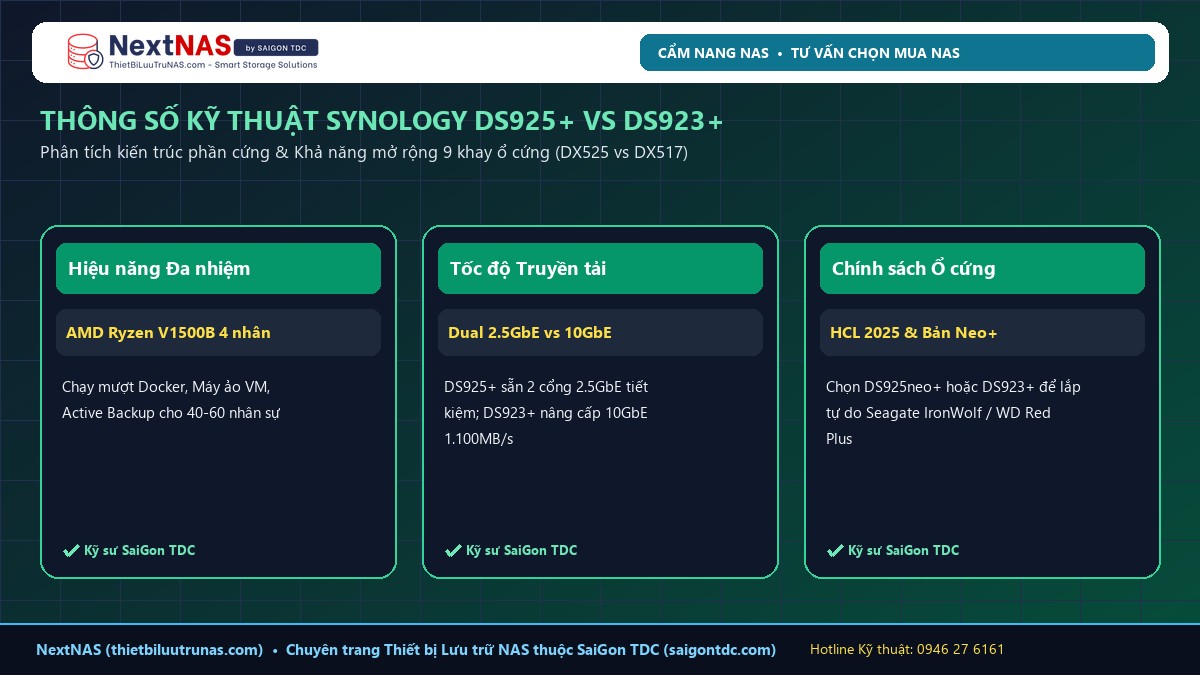Select the Tốc độ Truyền tải header
The height and width of the screenshot is (675, 1200).
600,268
